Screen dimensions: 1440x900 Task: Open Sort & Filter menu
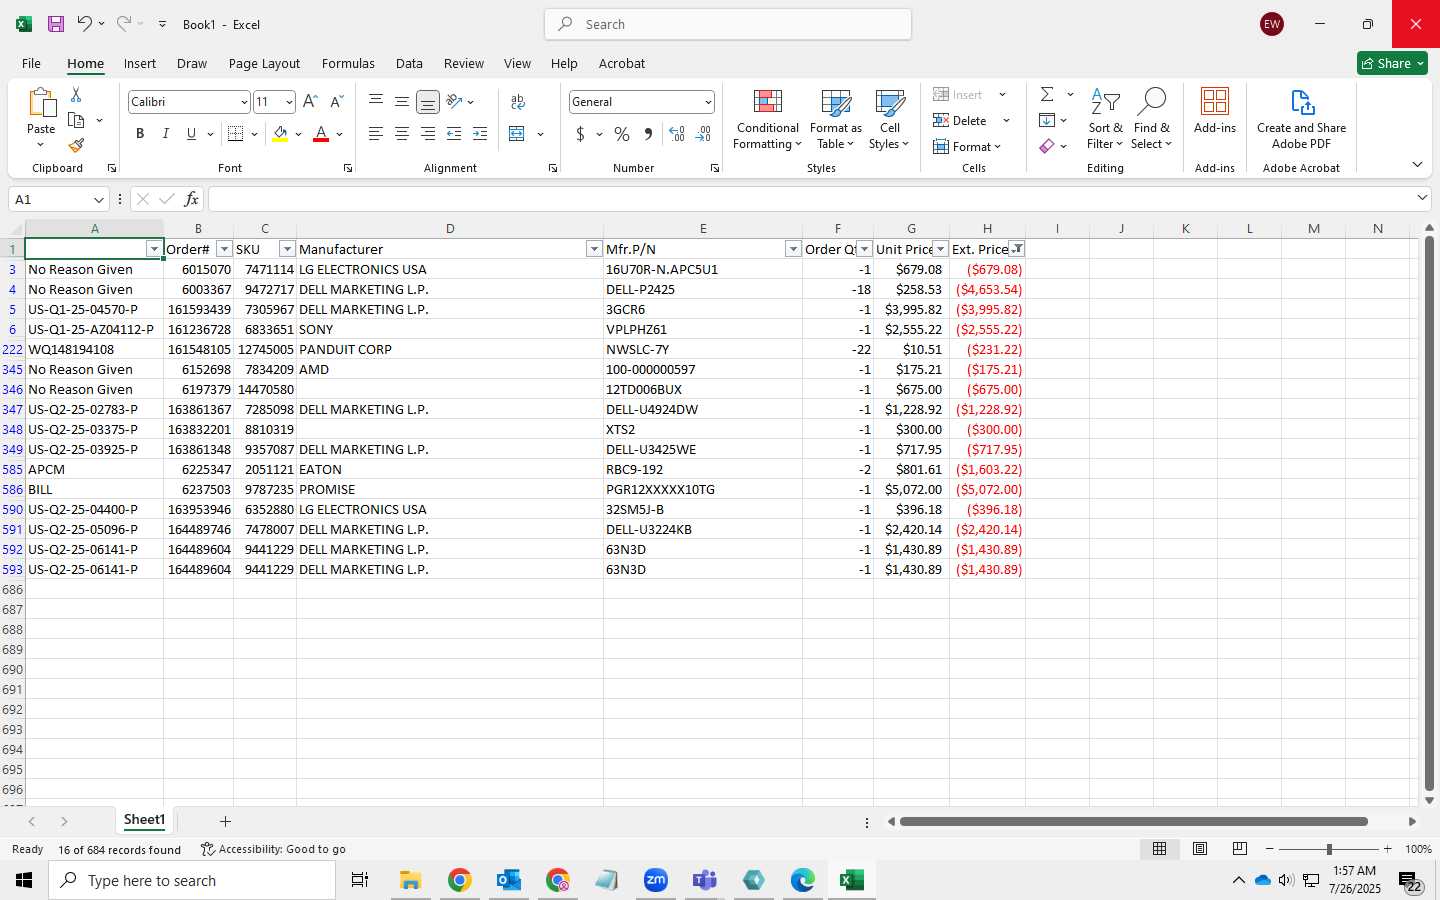pyautogui.click(x=1105, y=120)
